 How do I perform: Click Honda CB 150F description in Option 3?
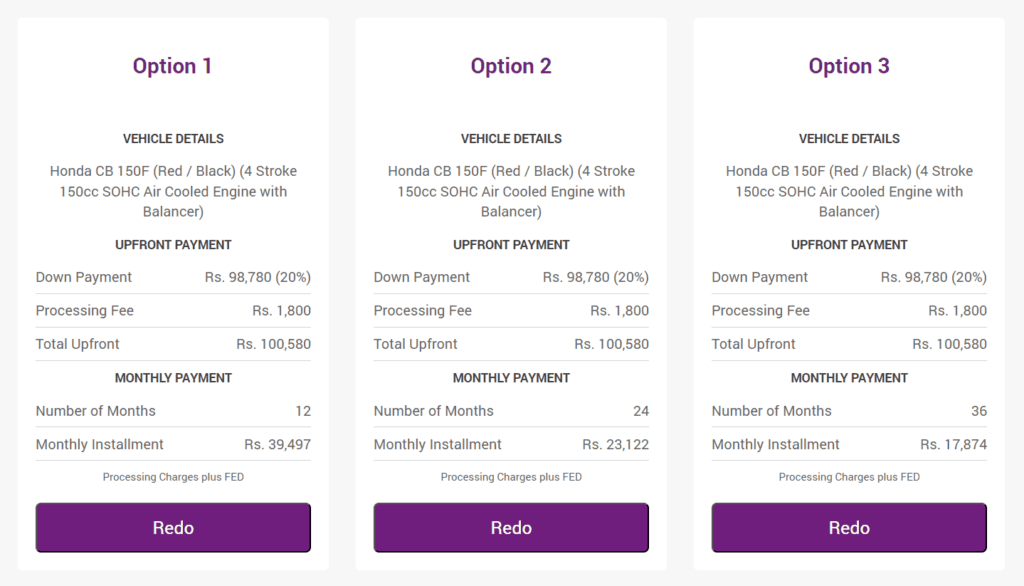(849, 191)
